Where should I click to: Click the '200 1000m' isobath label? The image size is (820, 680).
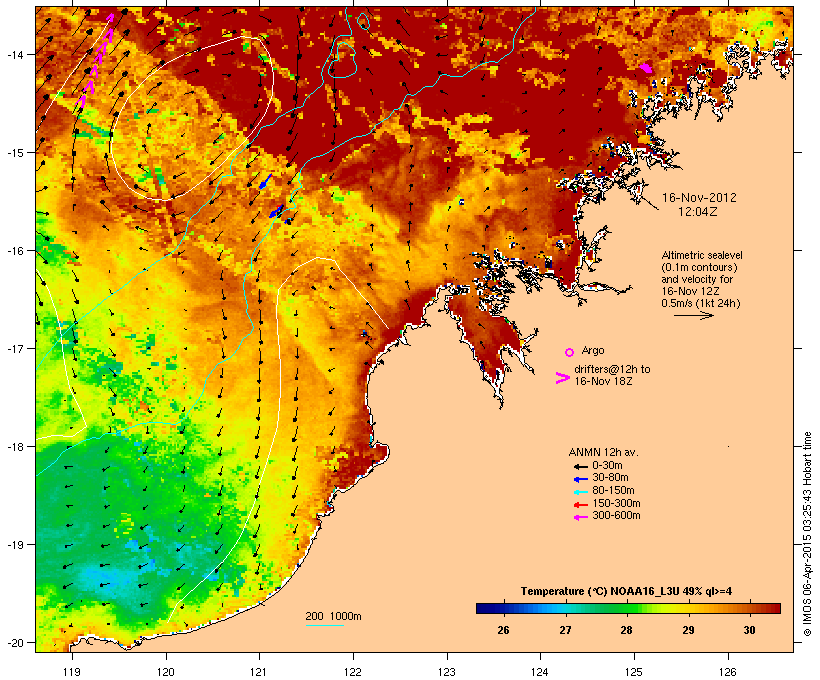pos(333,616)
